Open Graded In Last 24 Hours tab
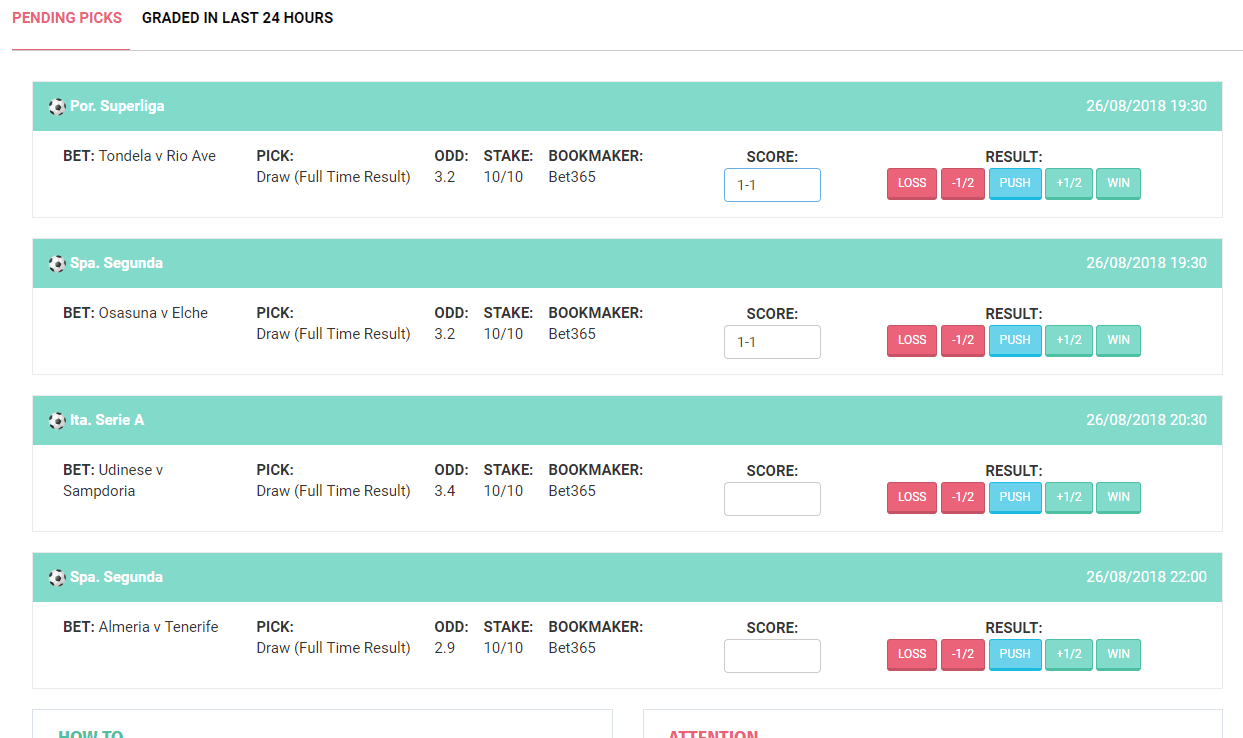 (x=237, y=18)
